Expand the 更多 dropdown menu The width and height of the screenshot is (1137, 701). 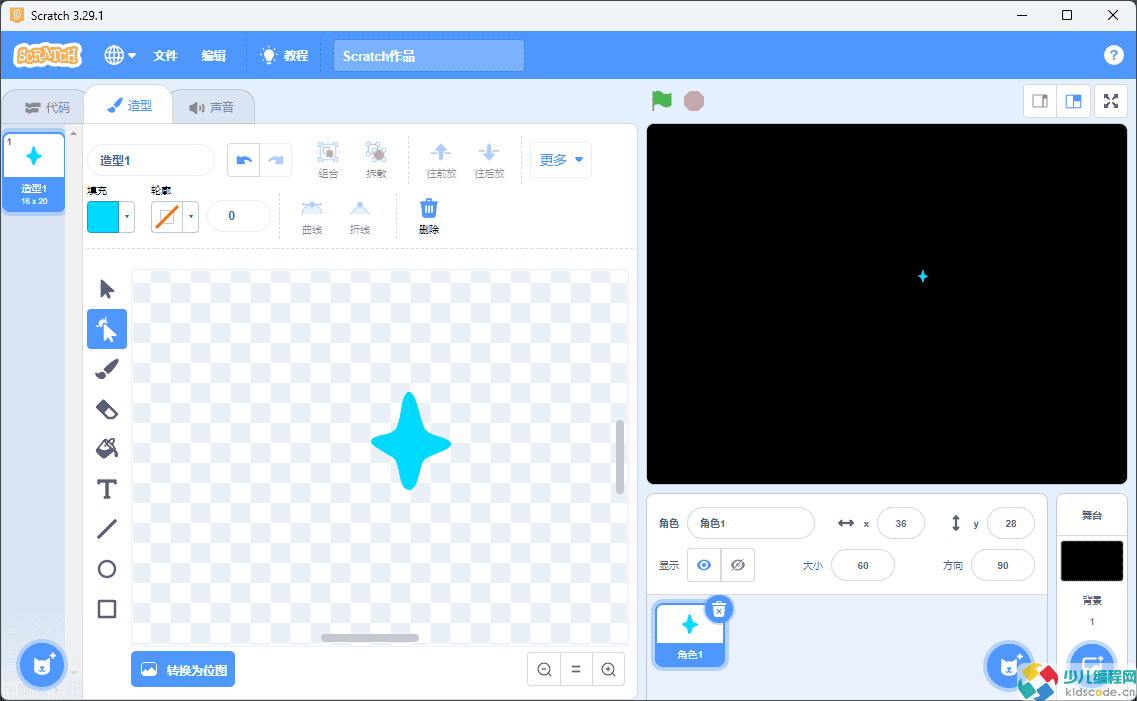pos(560,160)
